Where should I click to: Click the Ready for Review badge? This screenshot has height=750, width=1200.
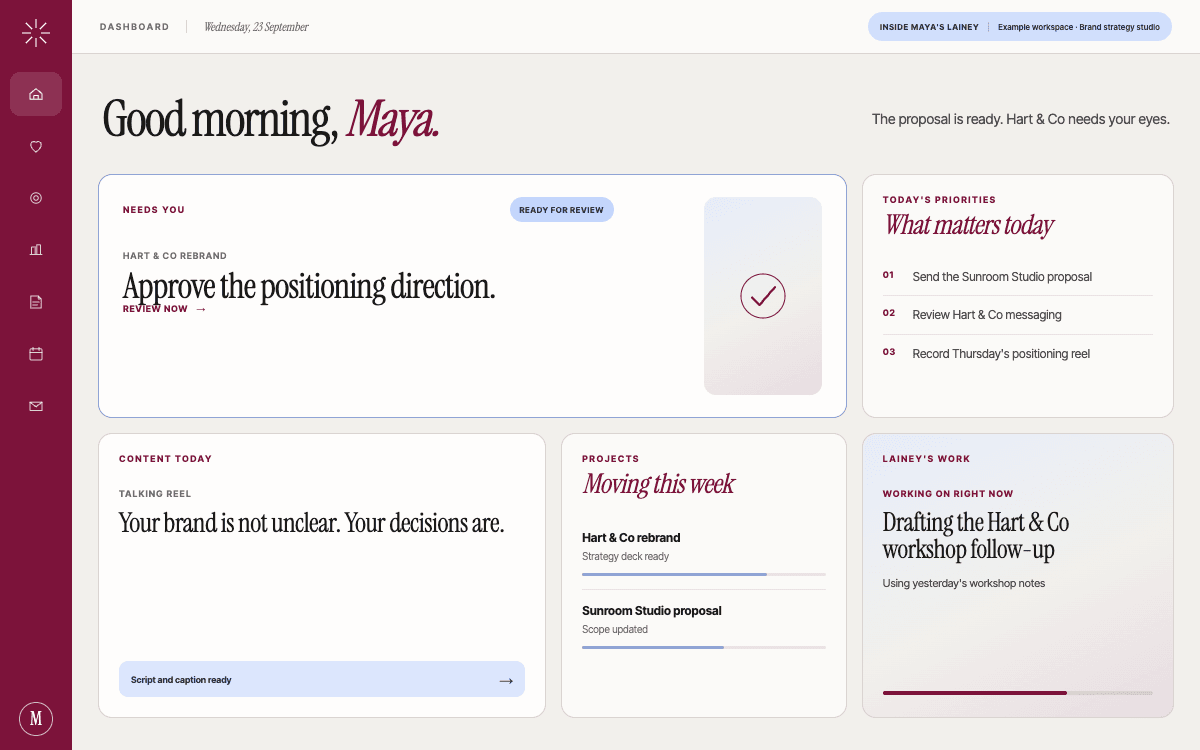[x=562, y=210]
